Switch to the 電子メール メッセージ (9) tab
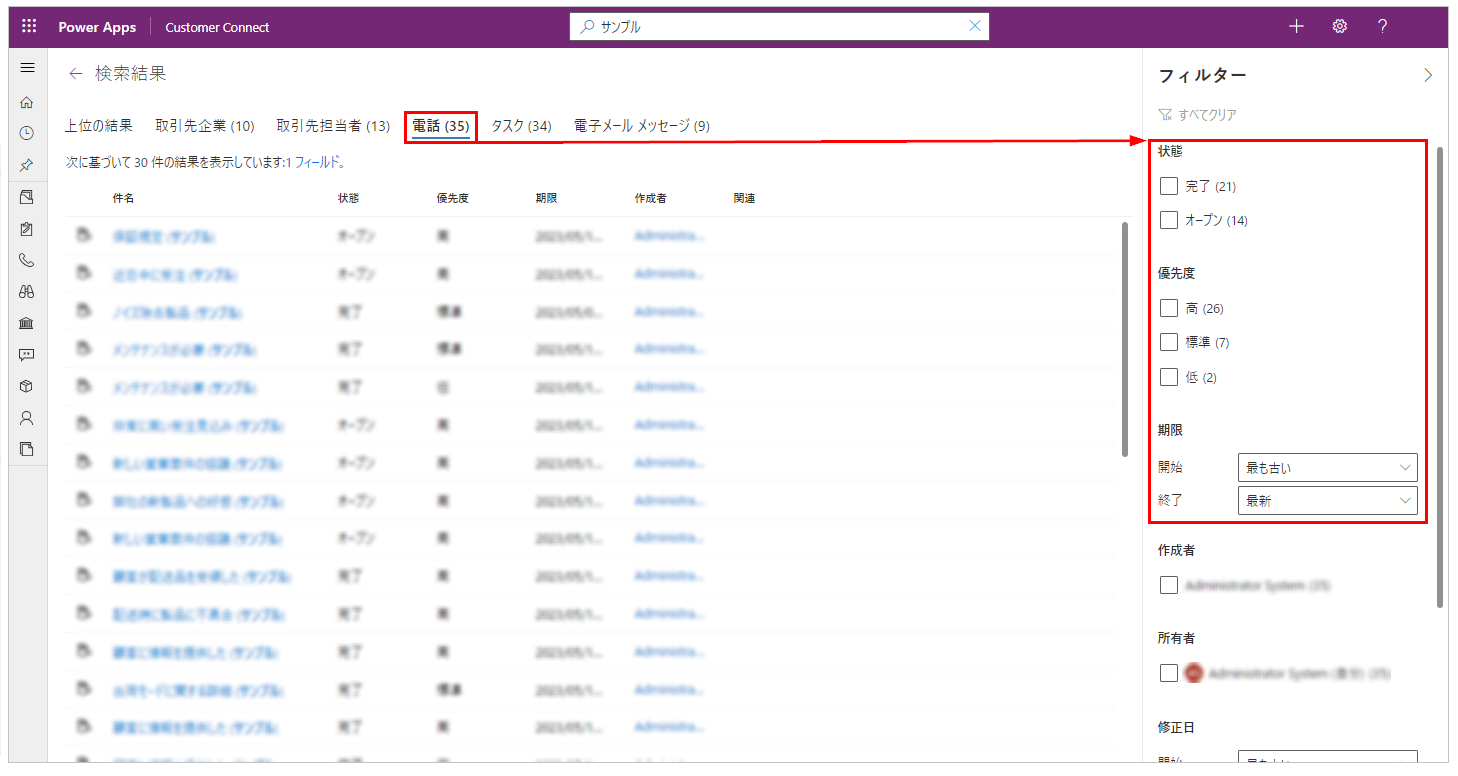This screenshot has width=1458, height=776. [642, 126]
